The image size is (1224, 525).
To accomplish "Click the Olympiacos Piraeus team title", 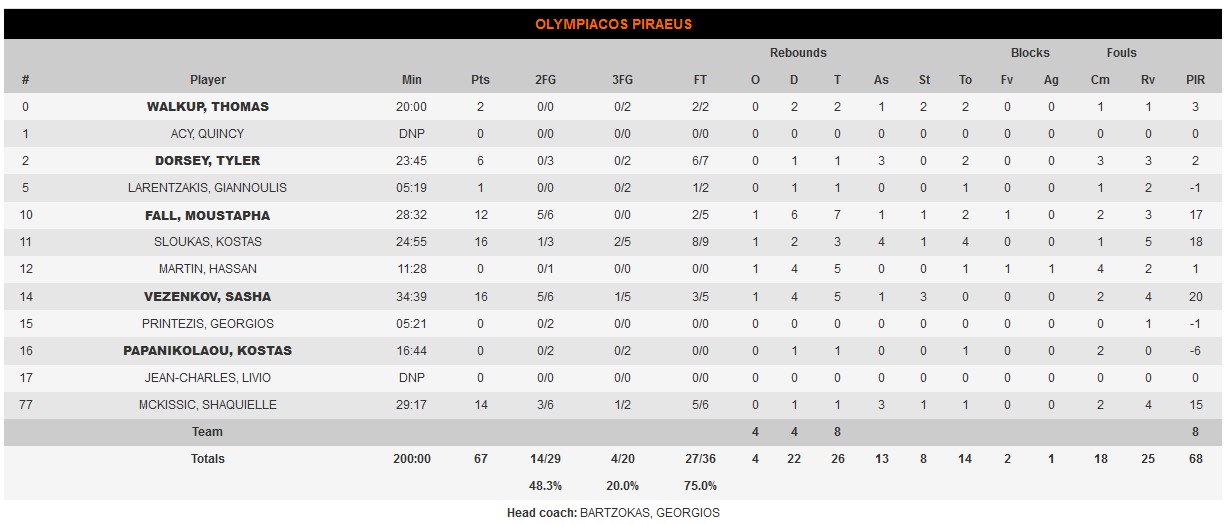I will 613,24.
